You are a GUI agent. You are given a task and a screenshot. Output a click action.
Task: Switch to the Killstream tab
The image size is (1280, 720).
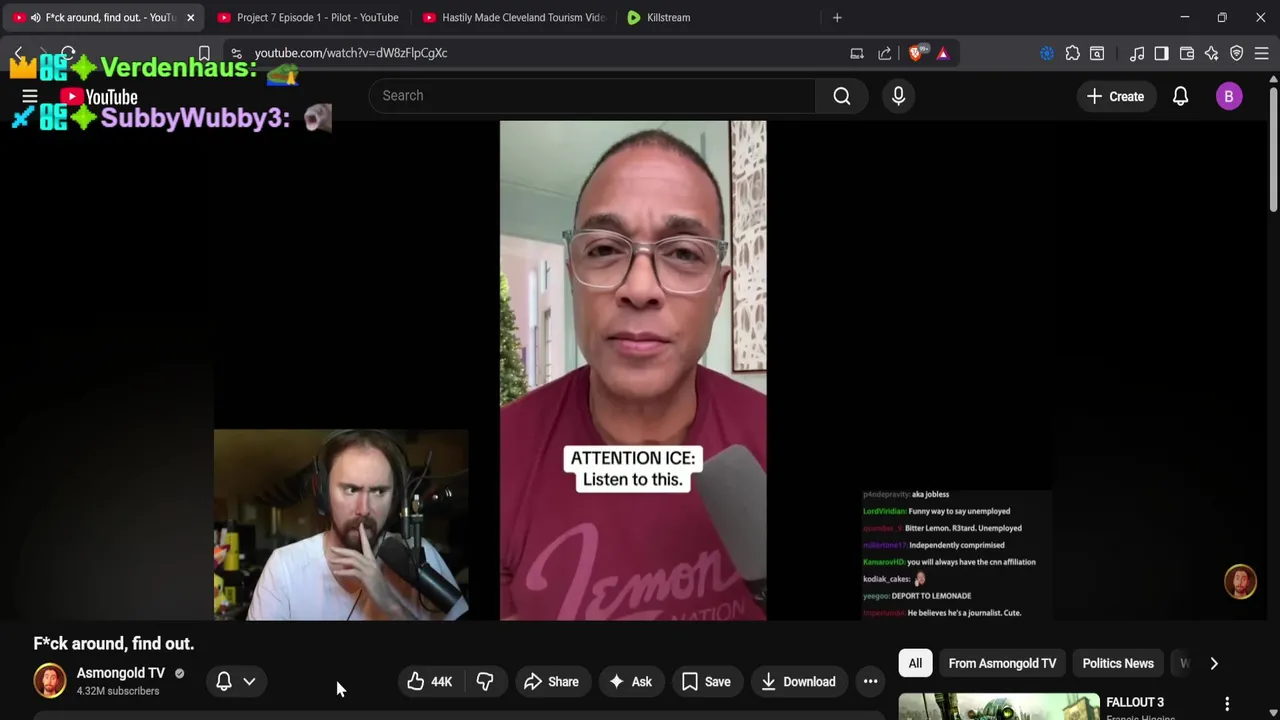pos(719,17)
